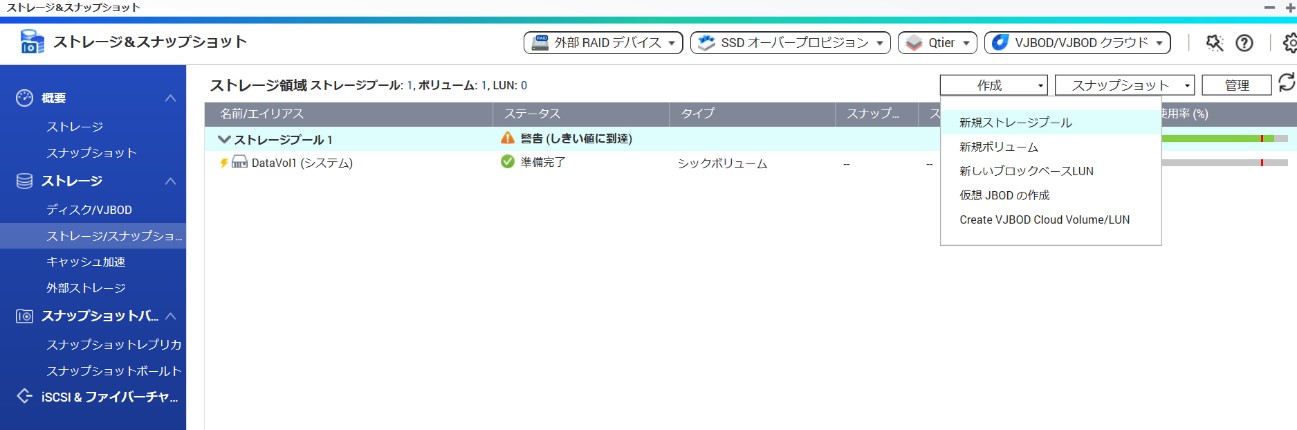Click the DataVol1 volume drive icon

point(239,163)
